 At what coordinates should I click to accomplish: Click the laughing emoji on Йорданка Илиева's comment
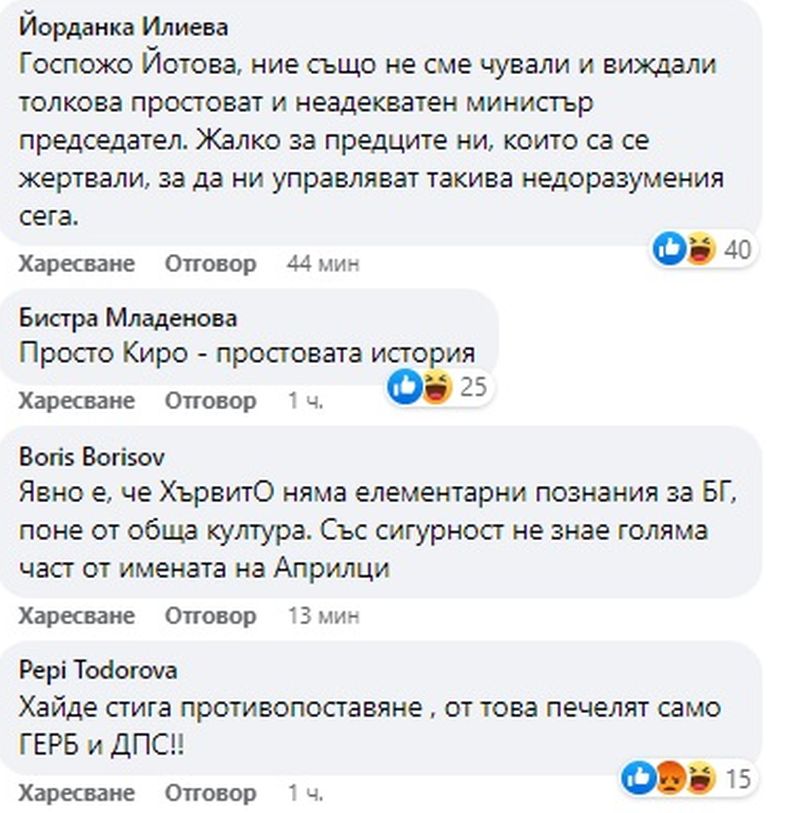[x=701, y=248]
